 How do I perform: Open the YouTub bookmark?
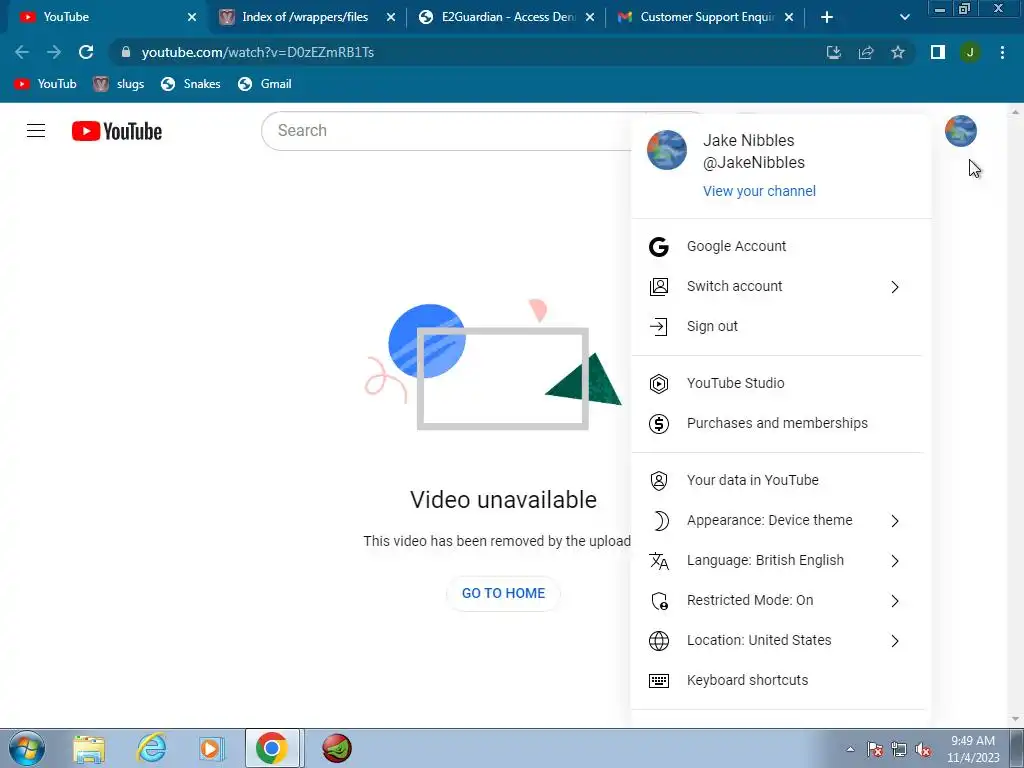(x=45, y=84)
